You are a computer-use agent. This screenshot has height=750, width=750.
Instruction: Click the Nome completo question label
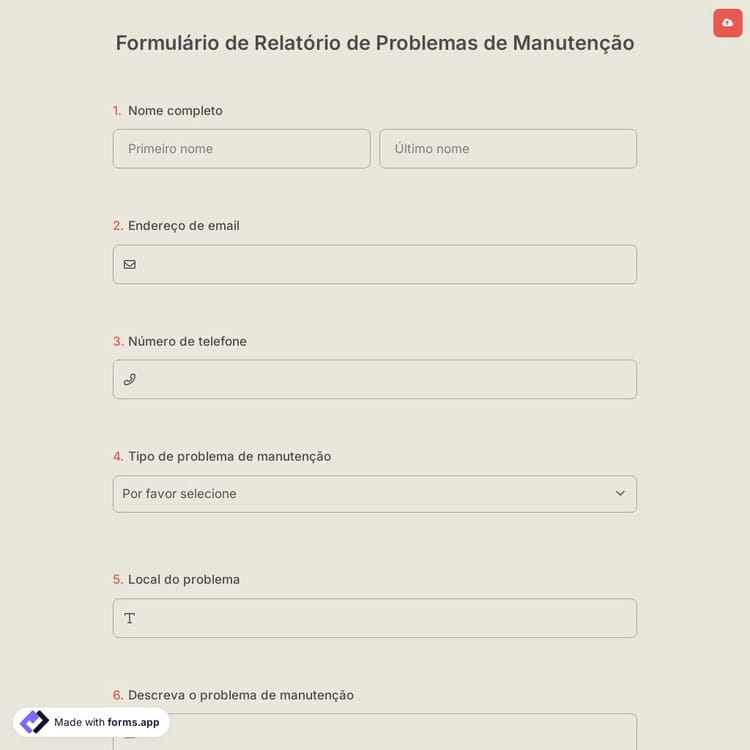(175, 111)
